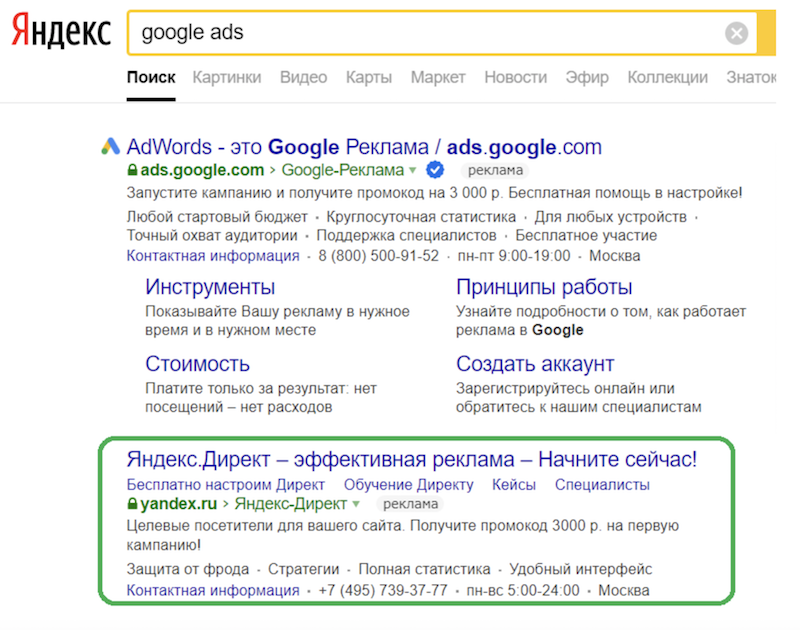Switch to the Новости tab
This screenshot has width=800, height=630.
515,77
